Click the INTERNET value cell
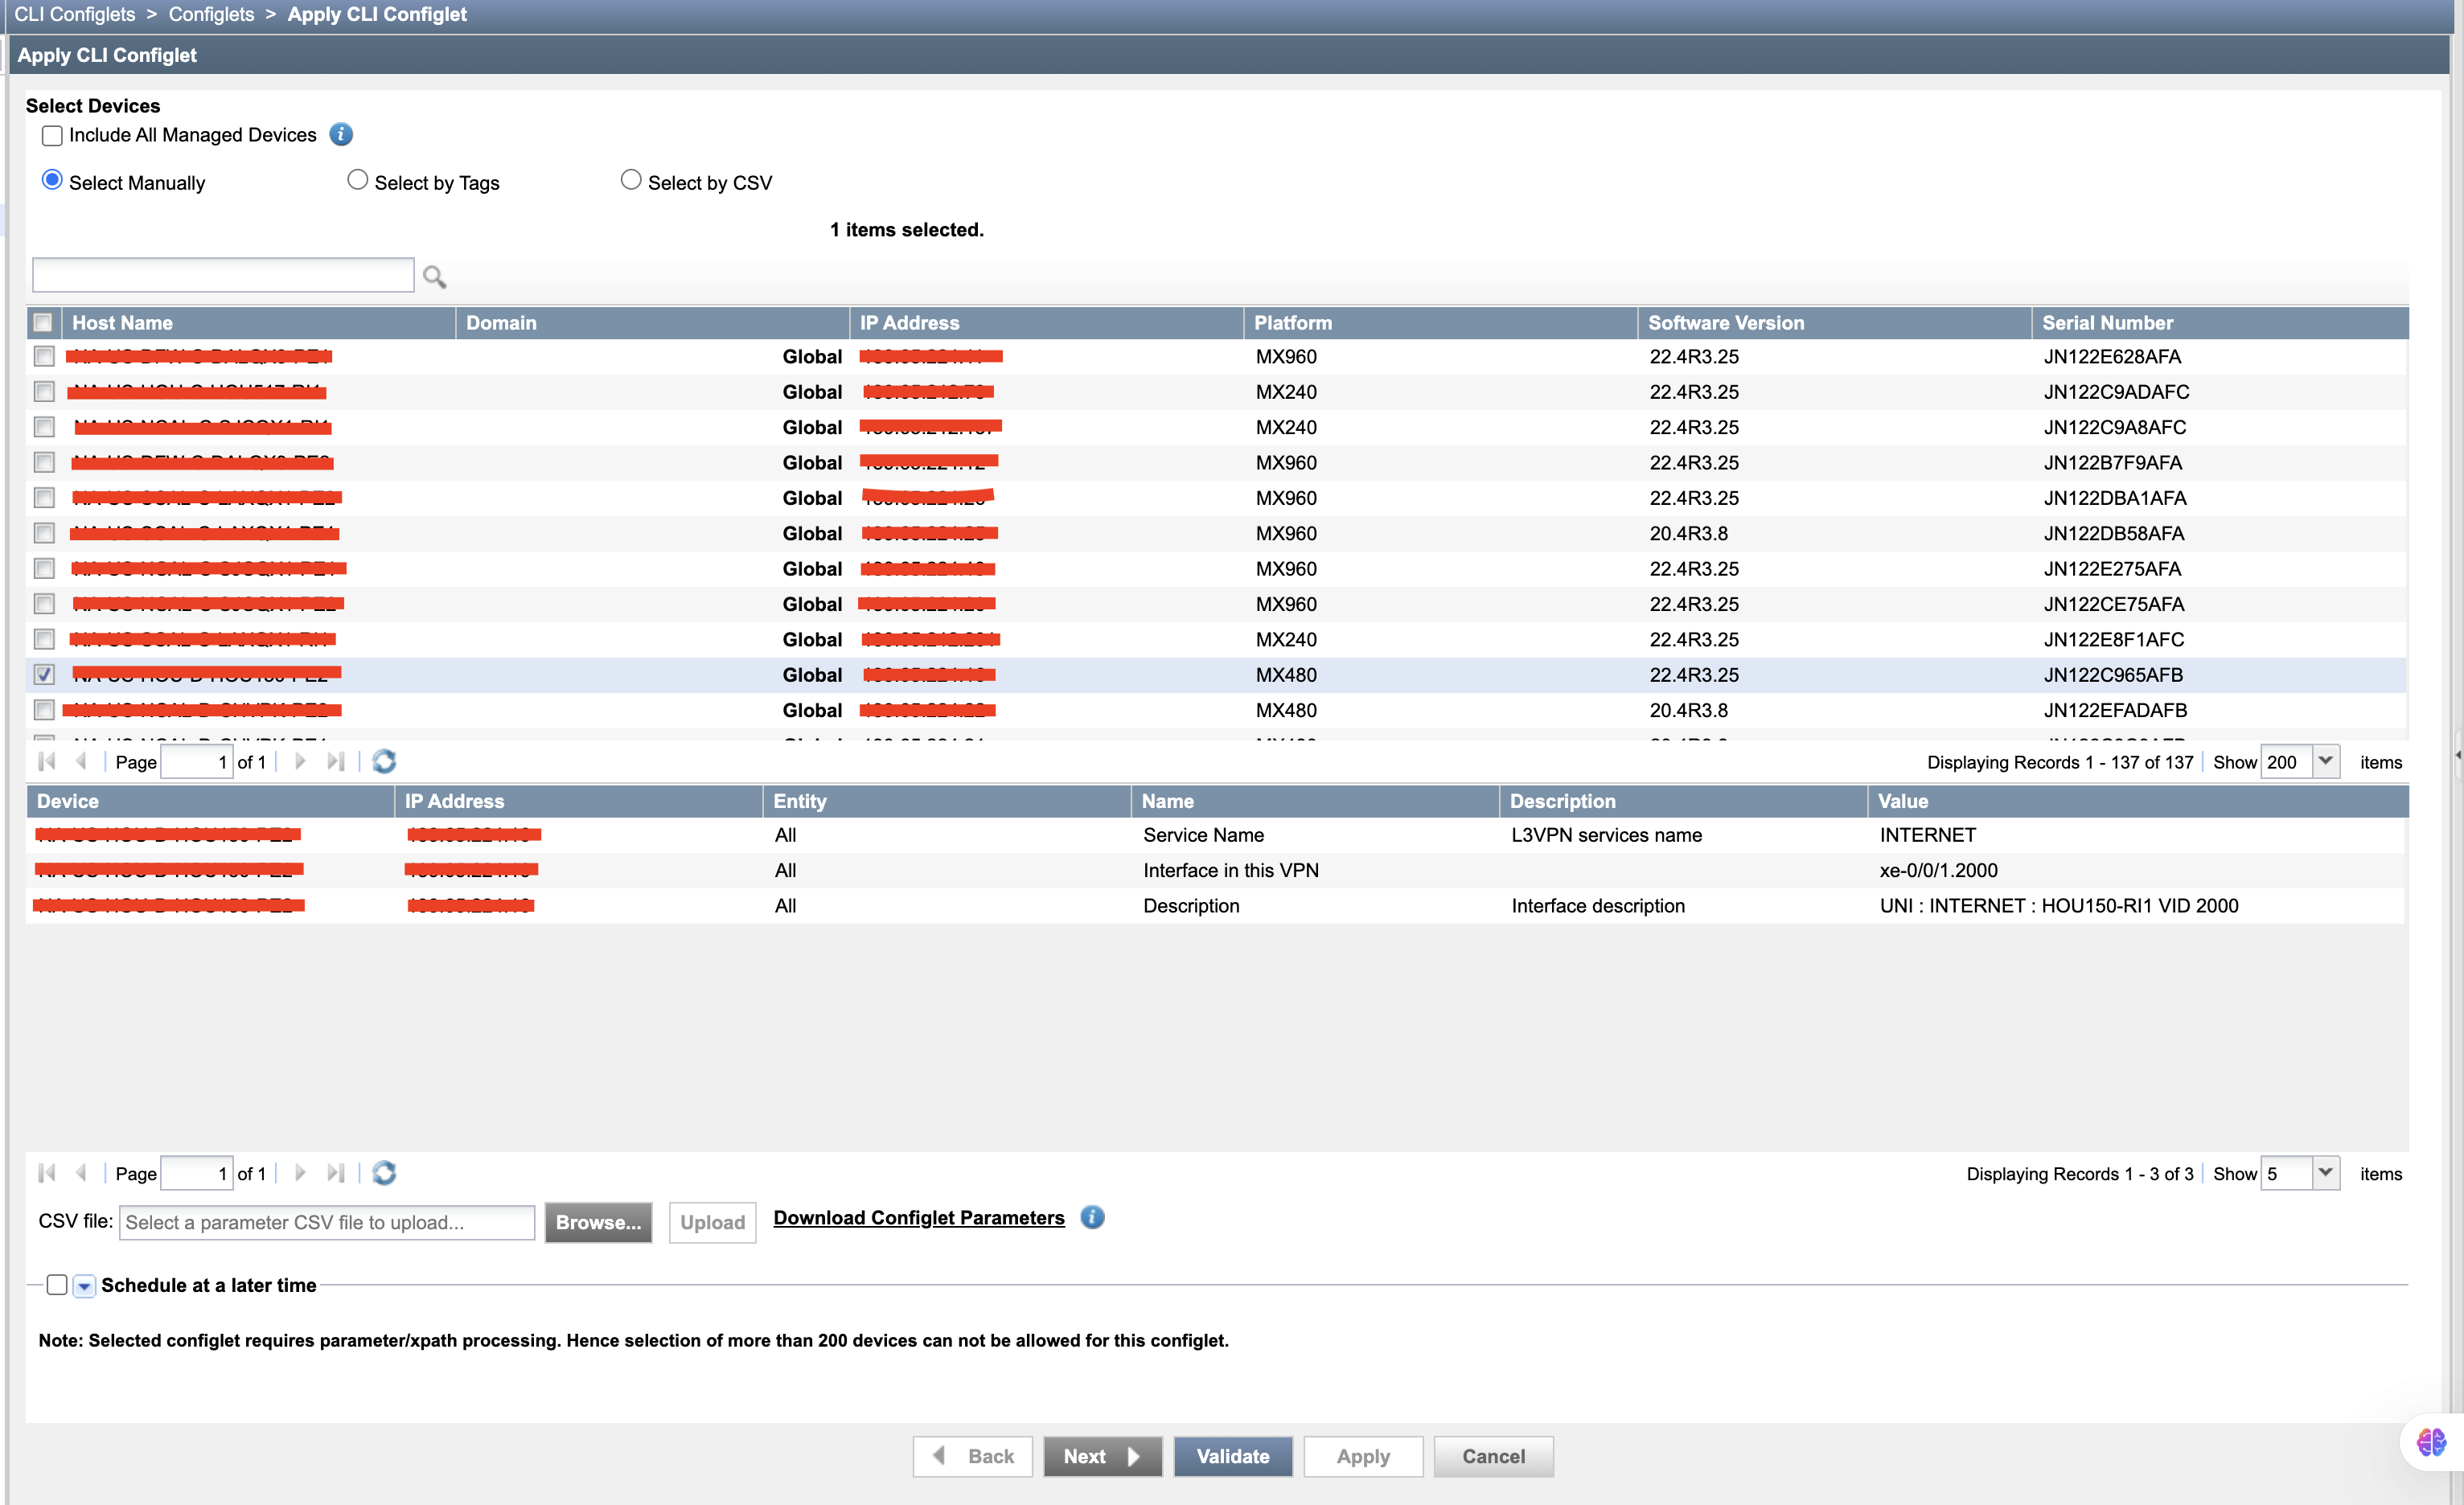2464x1505 pixels. click(1927, 835)
